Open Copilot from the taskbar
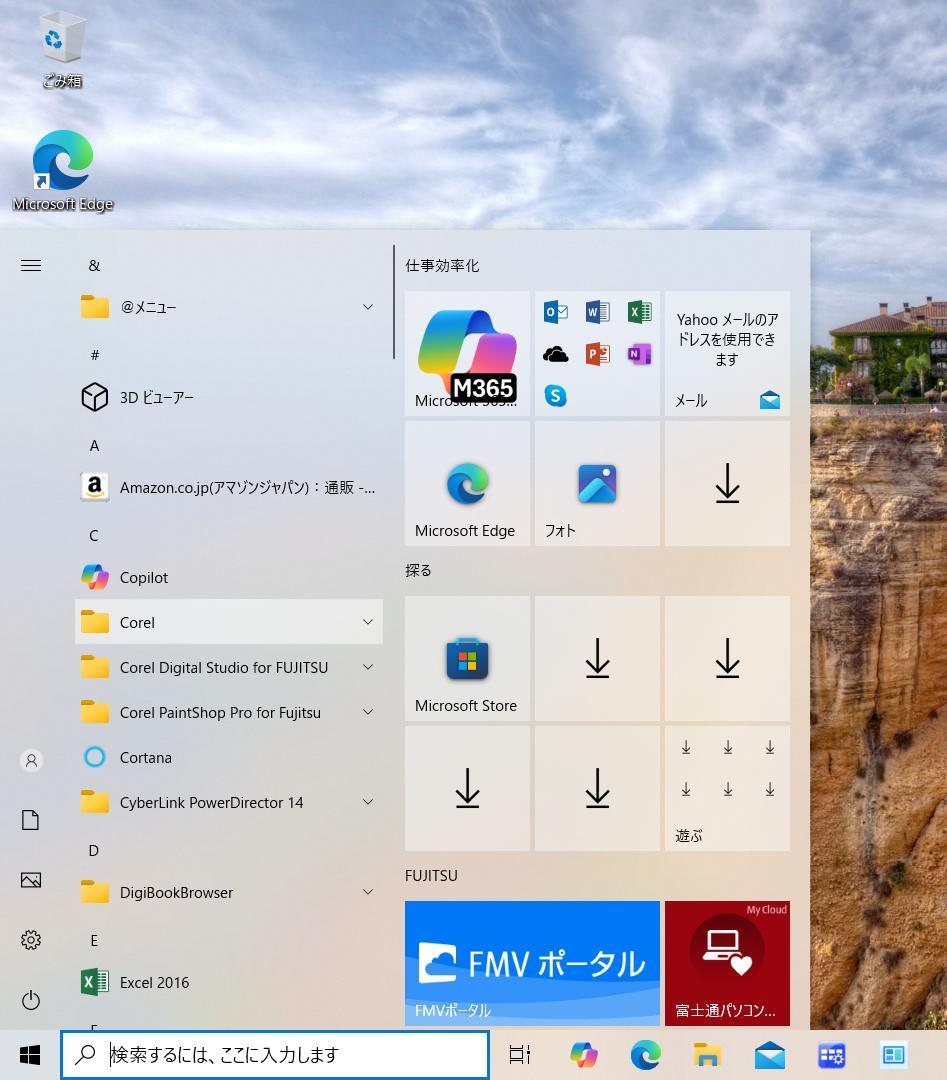 pos(583,1055)
